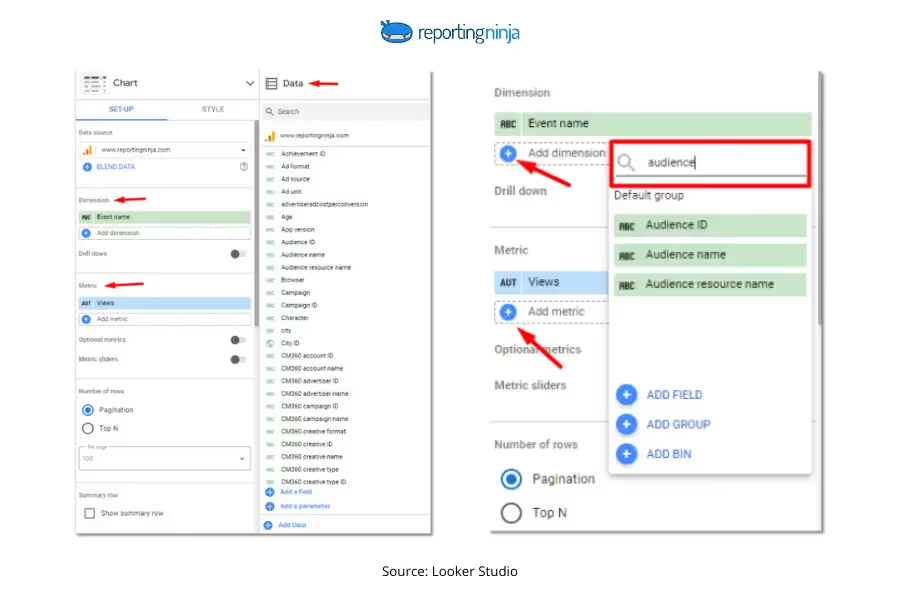The width and height of the screenshot is (900, 600).
Task: Click the ABC type icon on the small Event name chip
Action: [86, 217]
